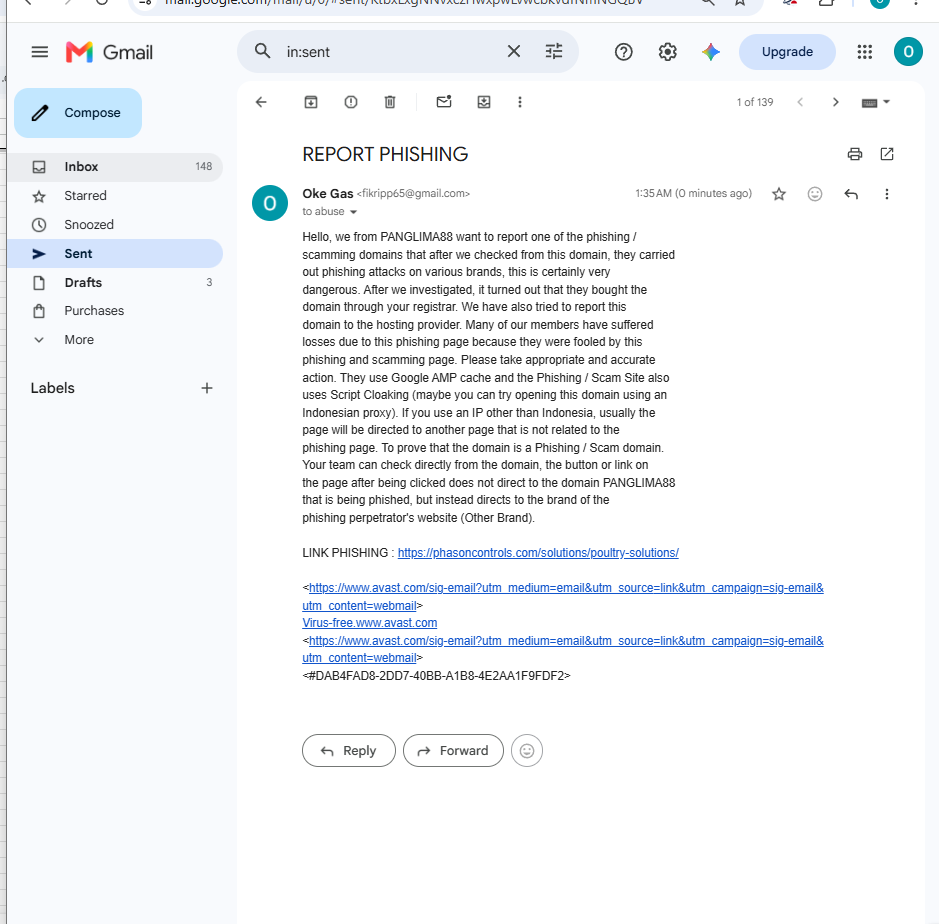Viewport: 939px width, 924px height.
Task: Compose a new email
Action: (x=78, y=113)
